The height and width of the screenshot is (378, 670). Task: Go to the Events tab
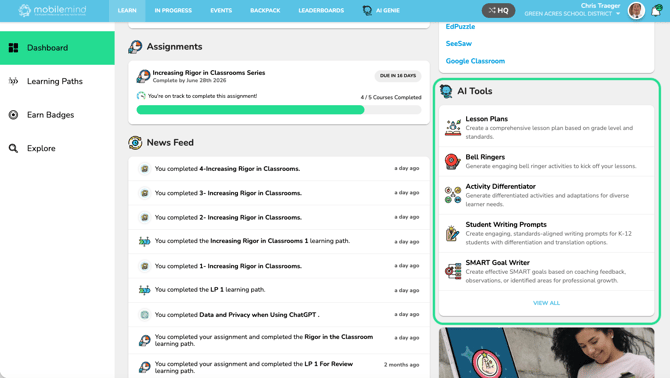pyautogui.click(x=221, y=10)
